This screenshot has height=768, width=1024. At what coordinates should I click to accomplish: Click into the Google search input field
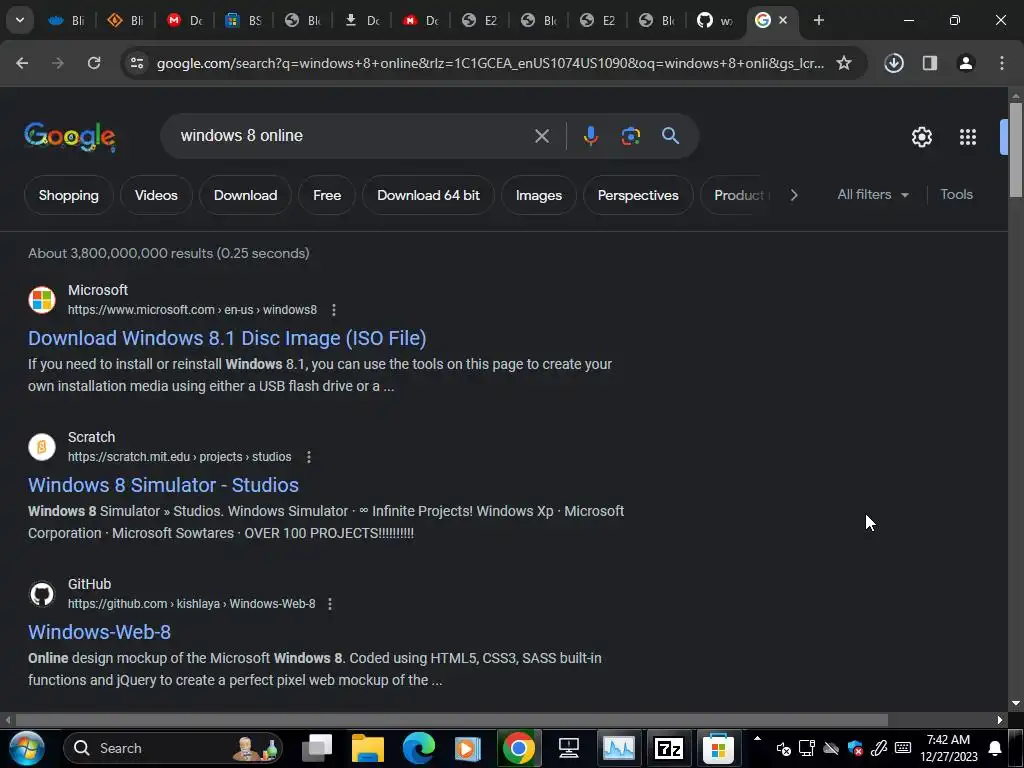tap(353, 136)
